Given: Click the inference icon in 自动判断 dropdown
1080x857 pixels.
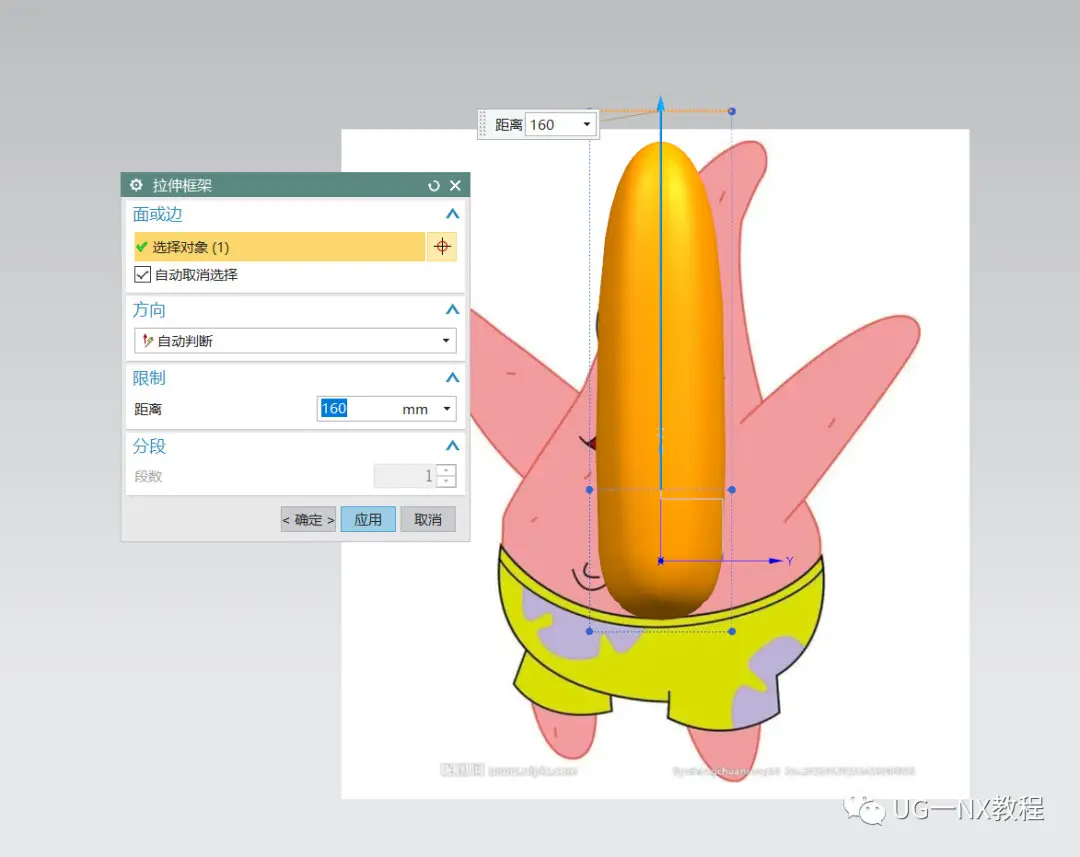Looking at the screenshot, I should point(147,340).
